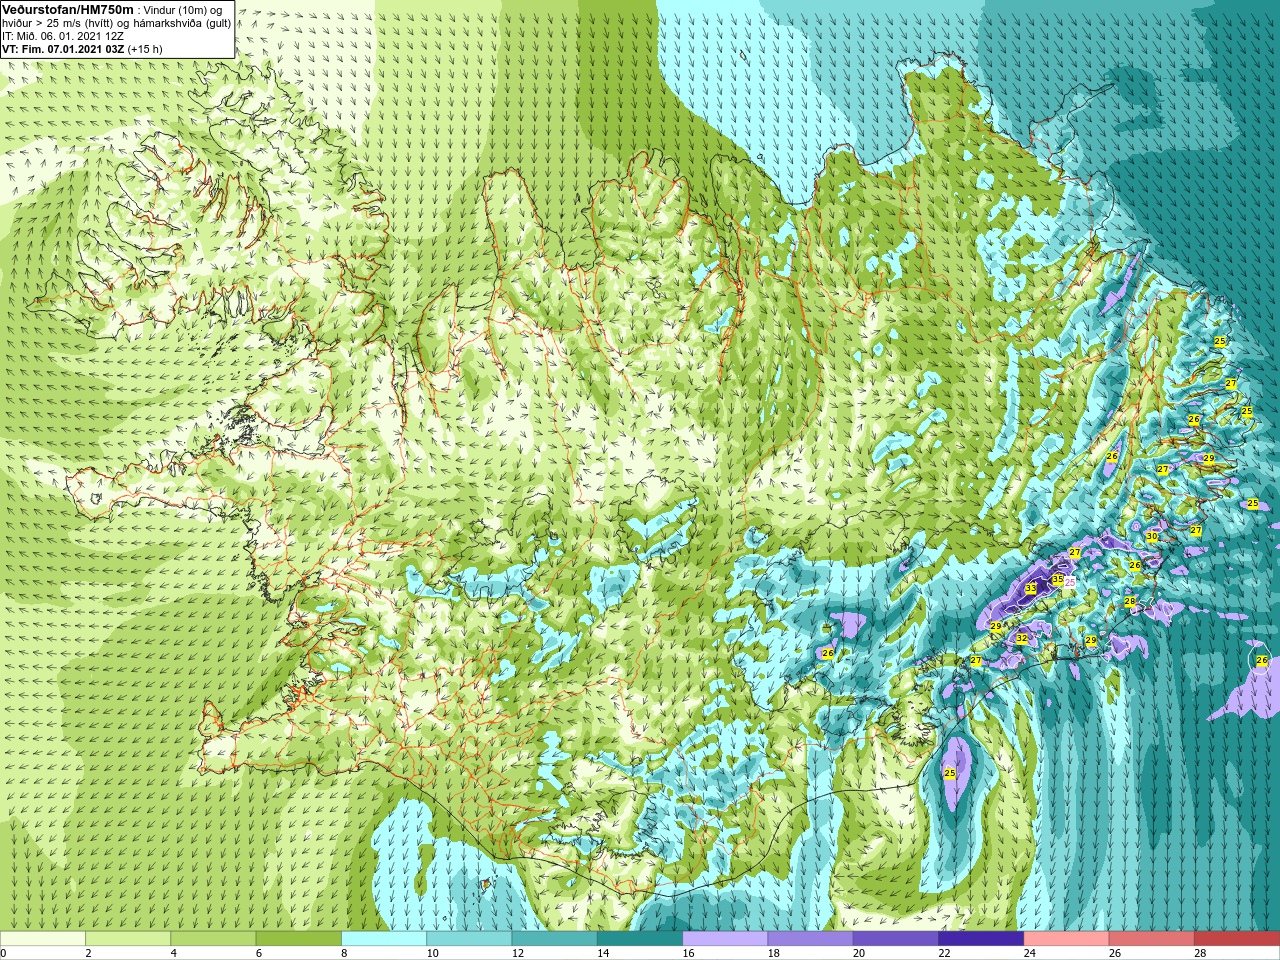Screen dimensions: 1280x960
Task: Click the legend scale label "6"
Action: (259, 953)
